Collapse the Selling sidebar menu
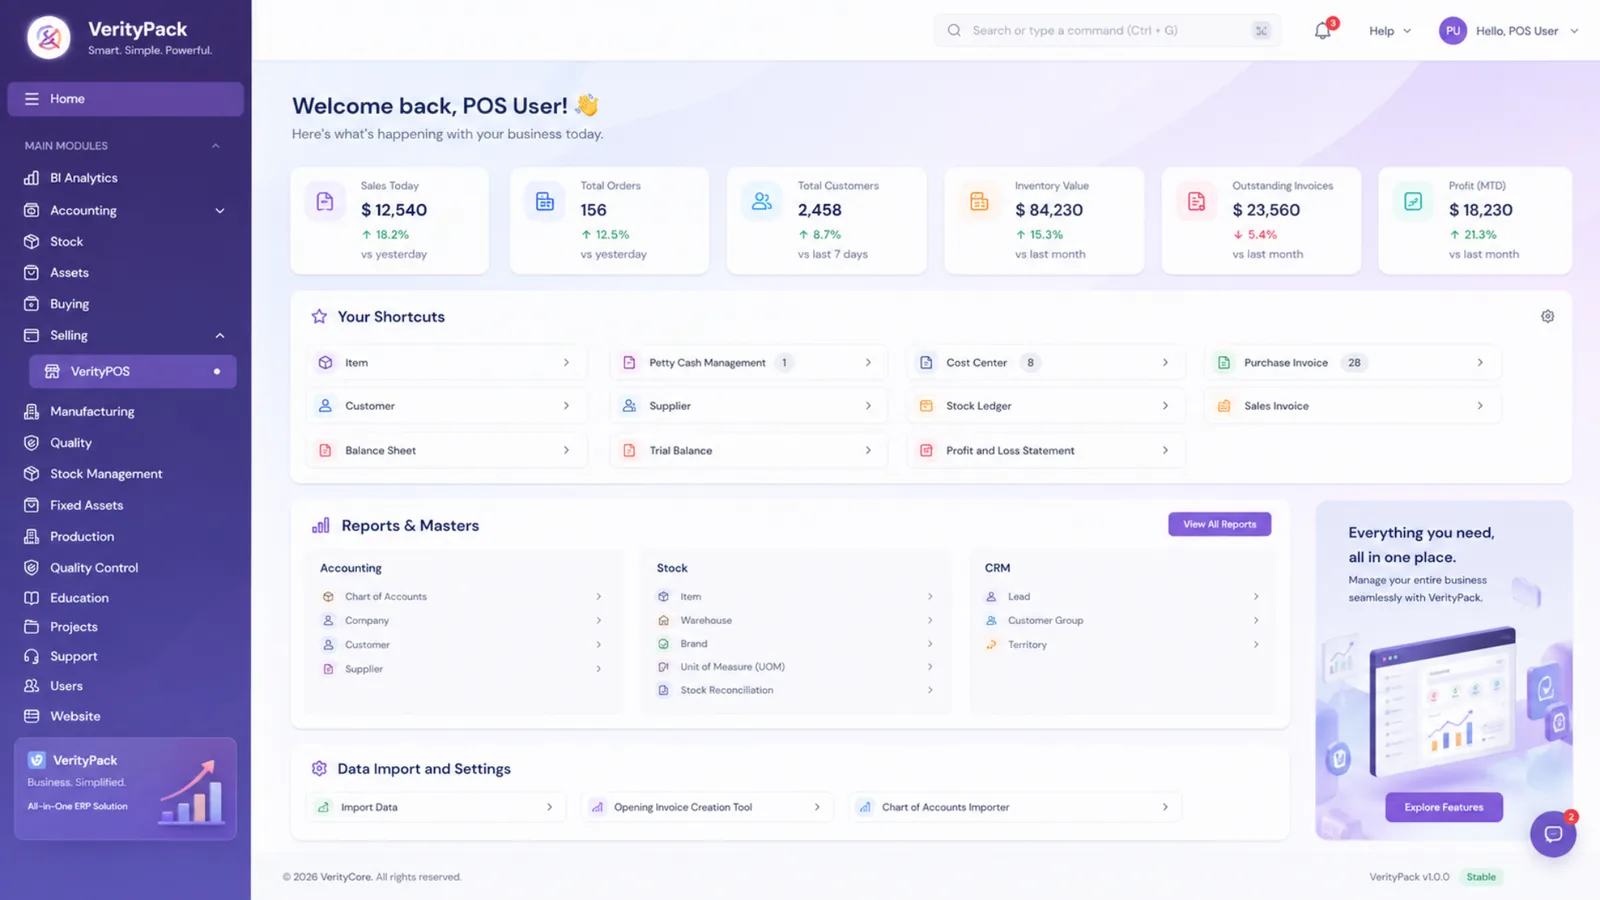Image resolution: width=1600 pixels, height=900 pixels. pyautogui.click(x=219, y=336)
